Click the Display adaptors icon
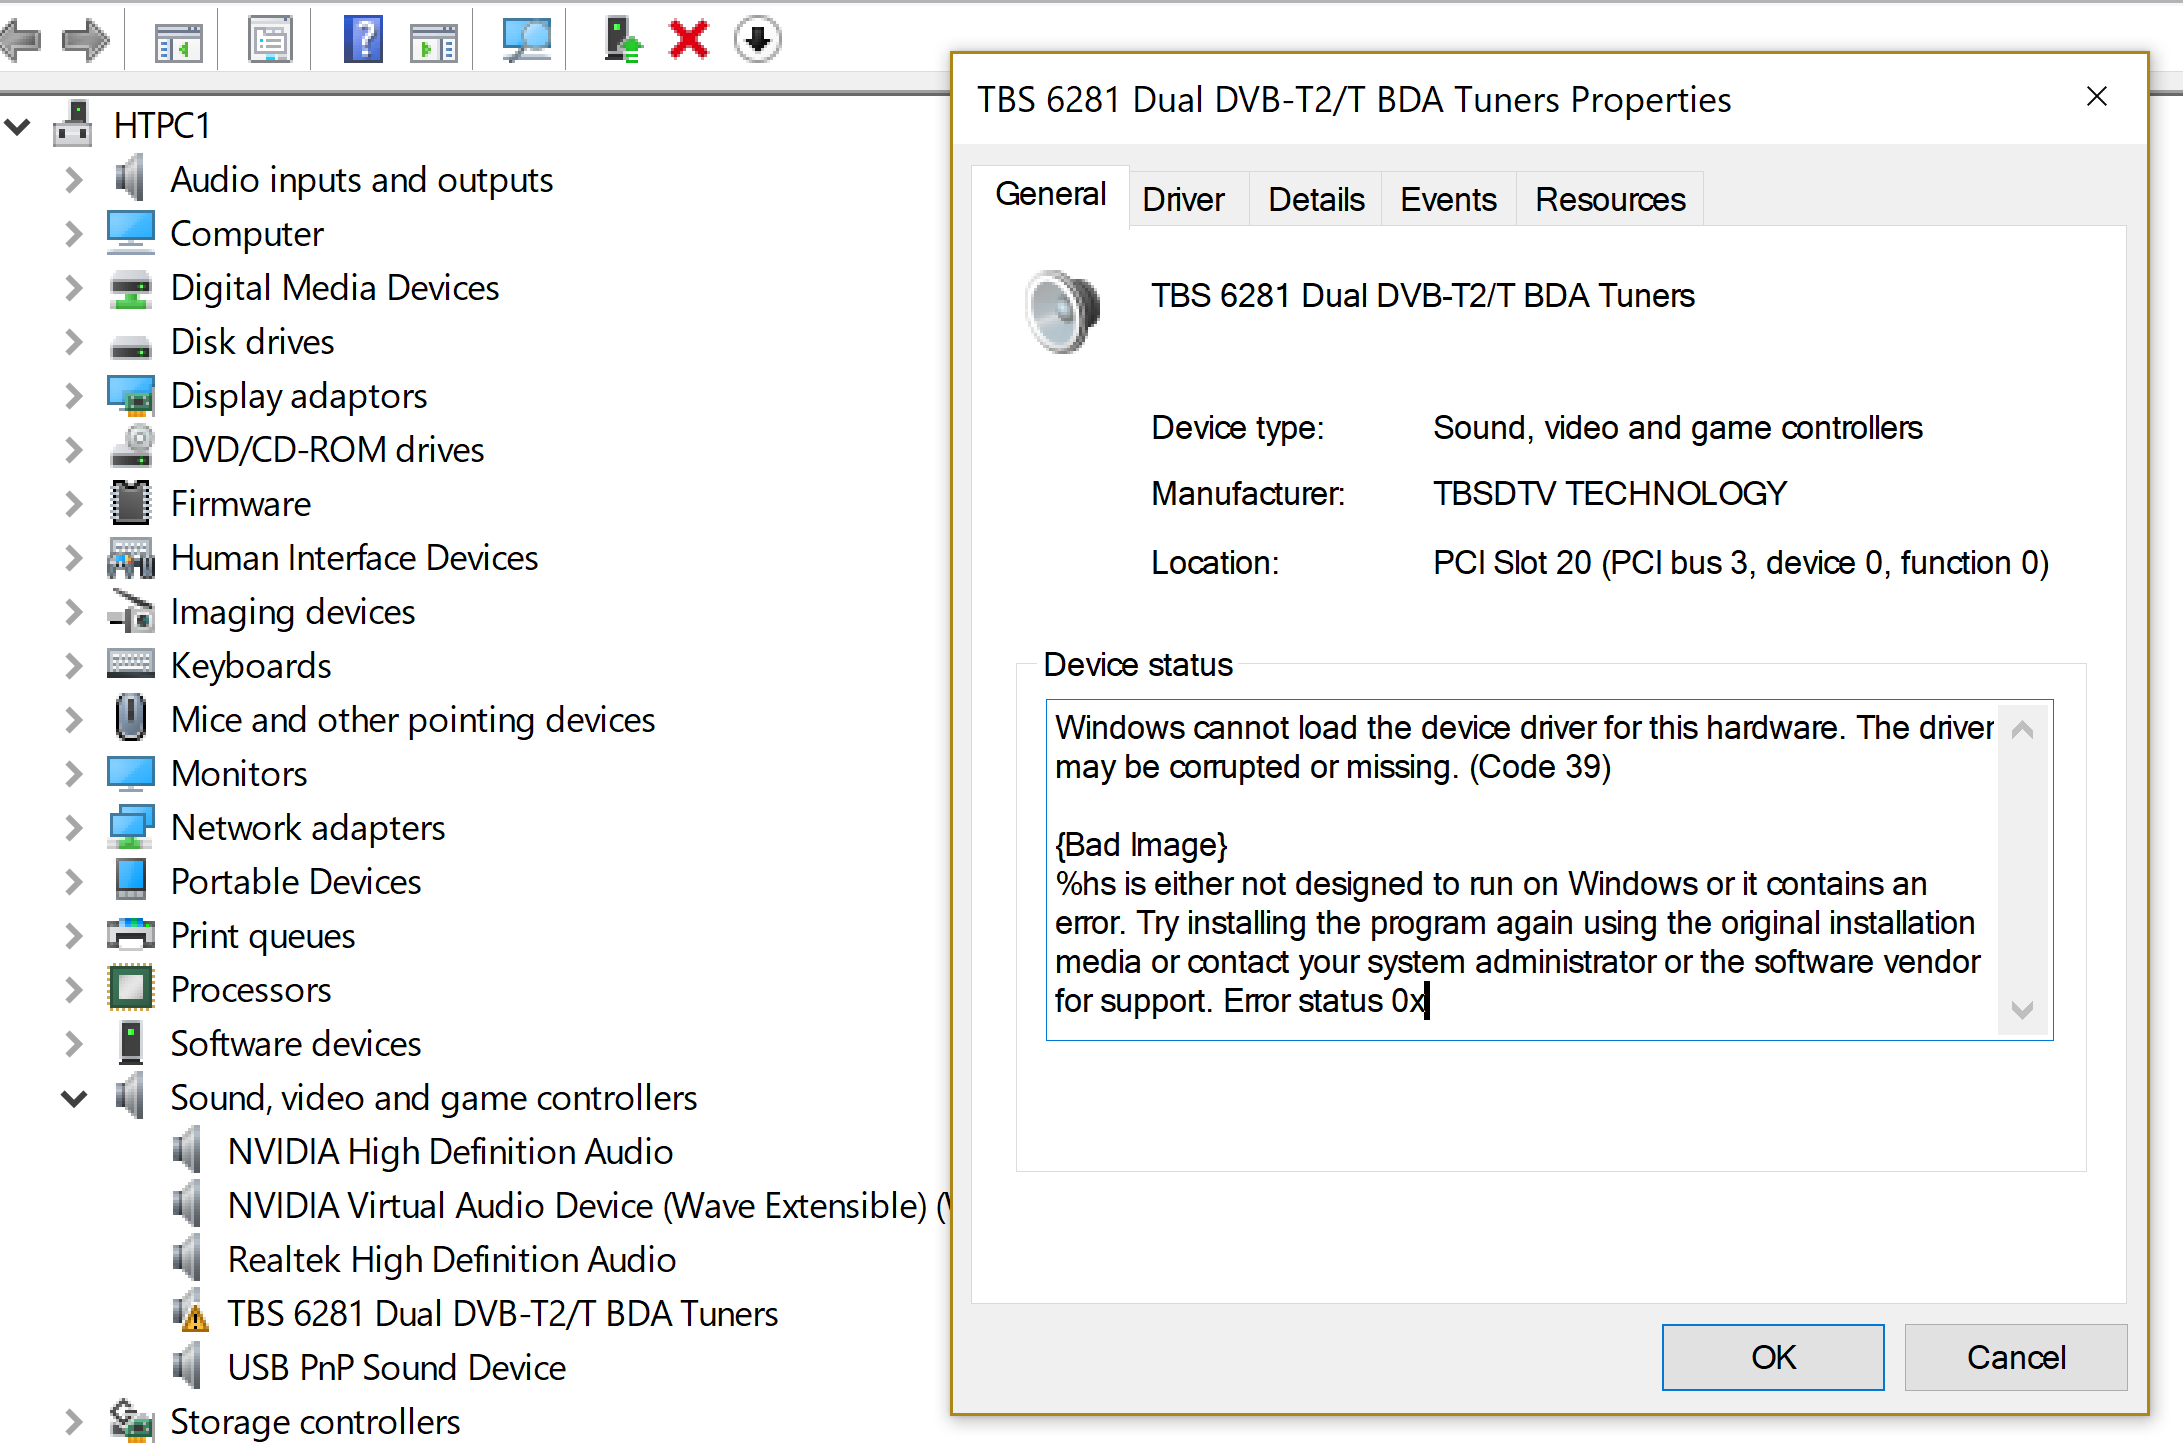The image size is (2183, 1452). point(131,396)
